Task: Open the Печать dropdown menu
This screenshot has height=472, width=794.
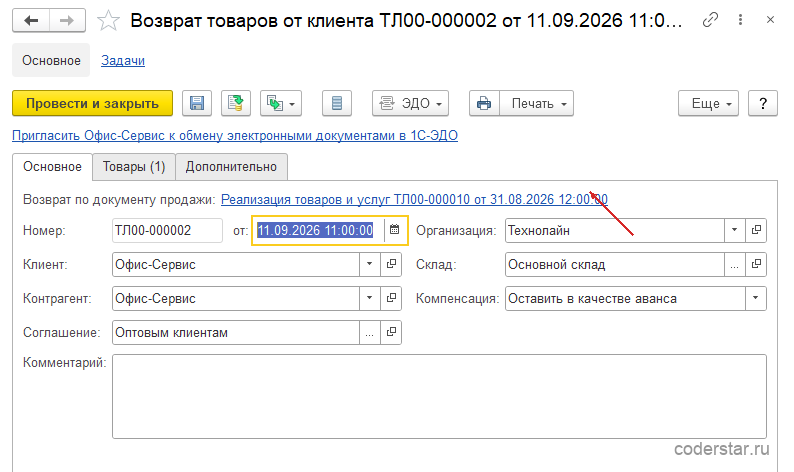Action: pyautogui.click(x=537, y=103)
